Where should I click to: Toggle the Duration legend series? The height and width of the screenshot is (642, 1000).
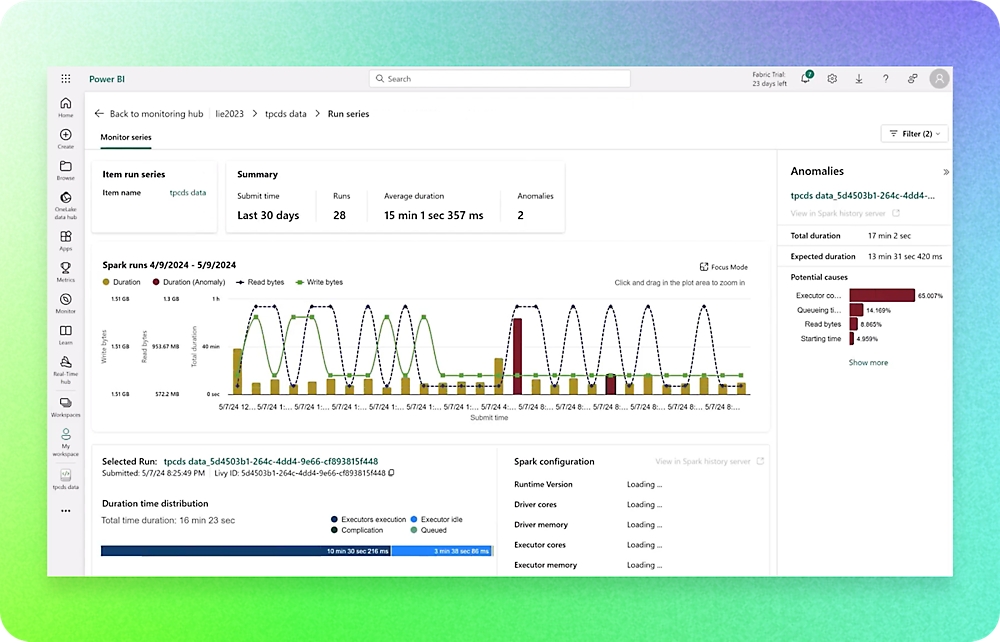(x=121, y=282)
